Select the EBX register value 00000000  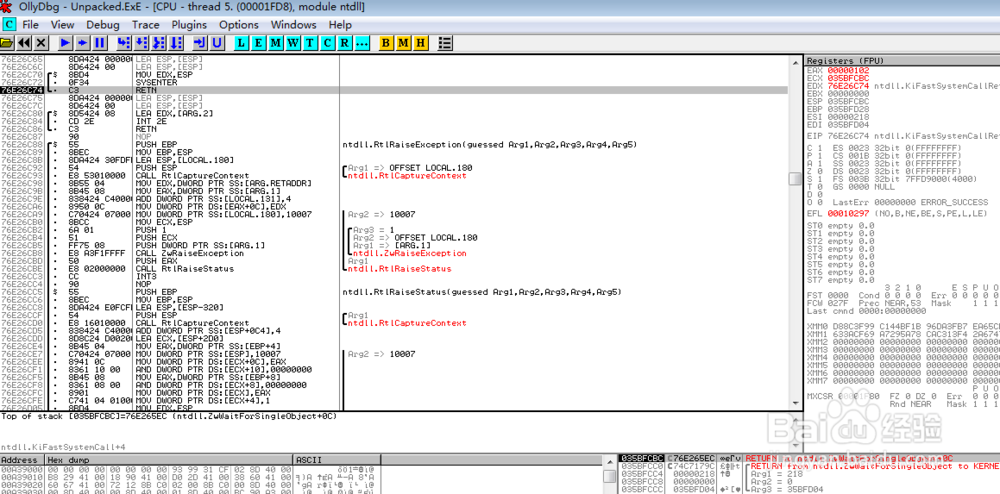[848, 93]
